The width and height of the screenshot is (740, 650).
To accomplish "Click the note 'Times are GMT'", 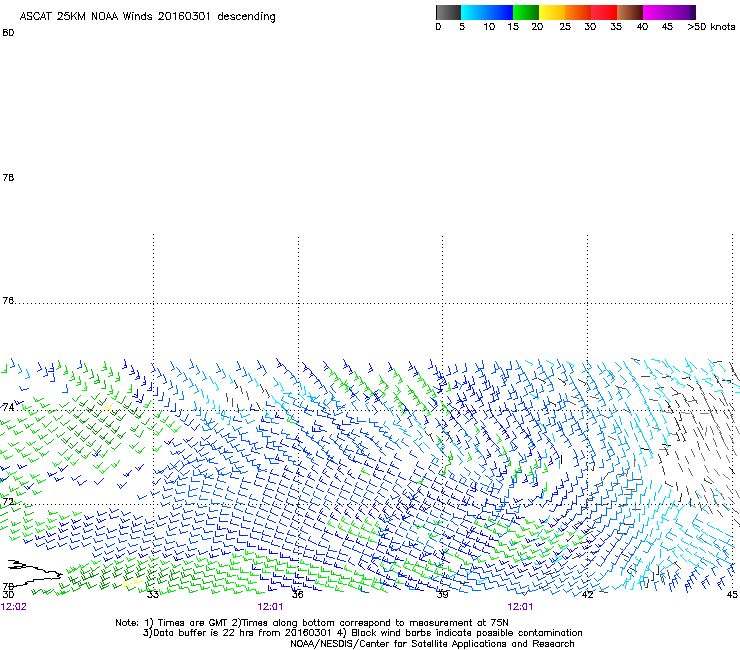I will pos(193,623).
